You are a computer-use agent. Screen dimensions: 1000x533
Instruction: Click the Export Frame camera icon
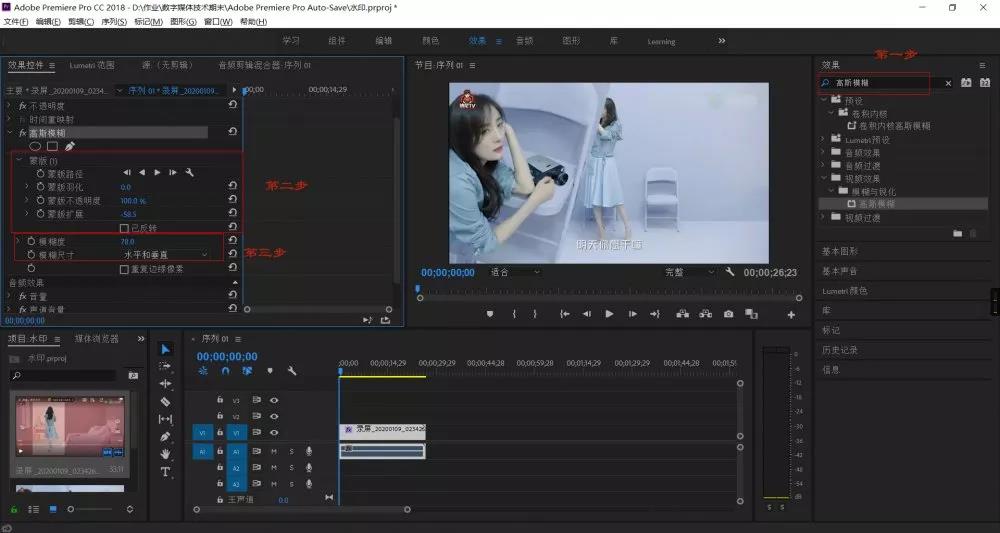pos(728,314)
